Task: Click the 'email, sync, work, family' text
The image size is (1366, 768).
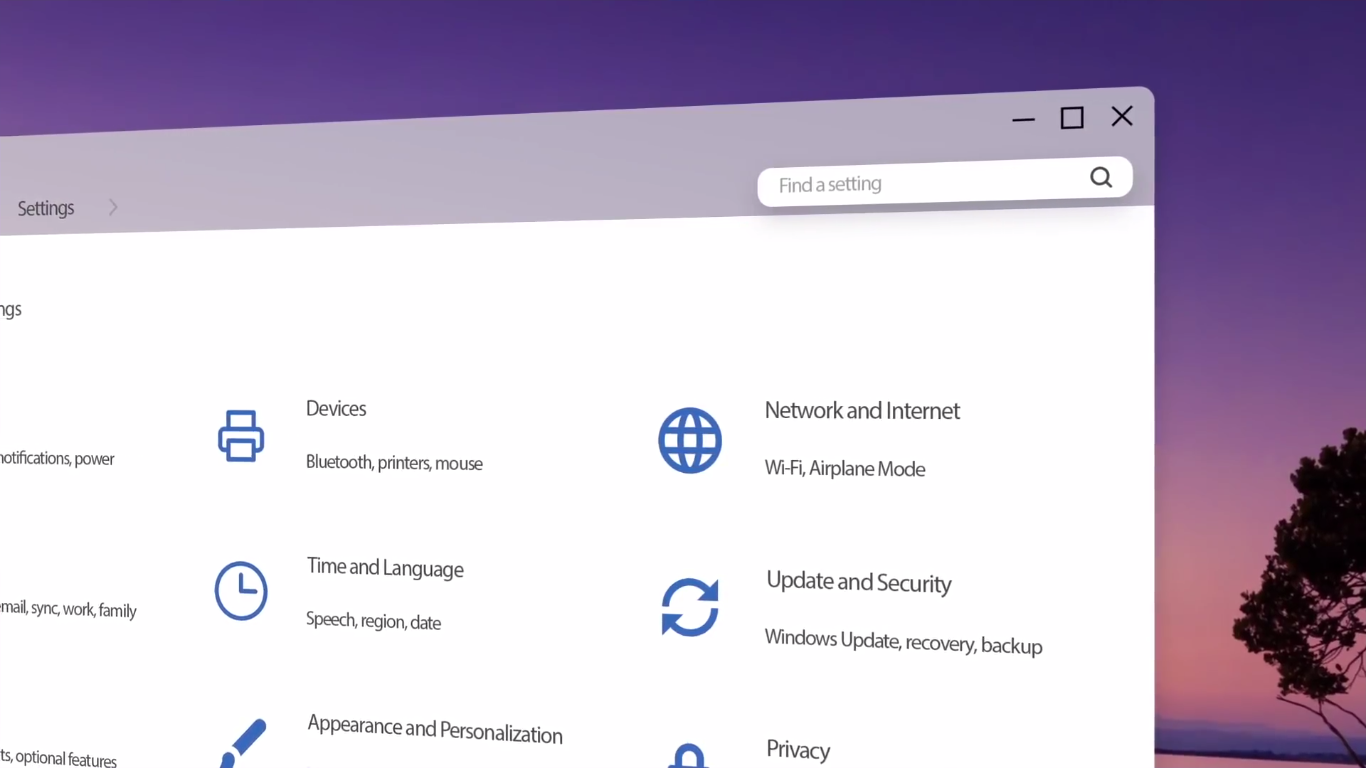Action: (68, 609)
